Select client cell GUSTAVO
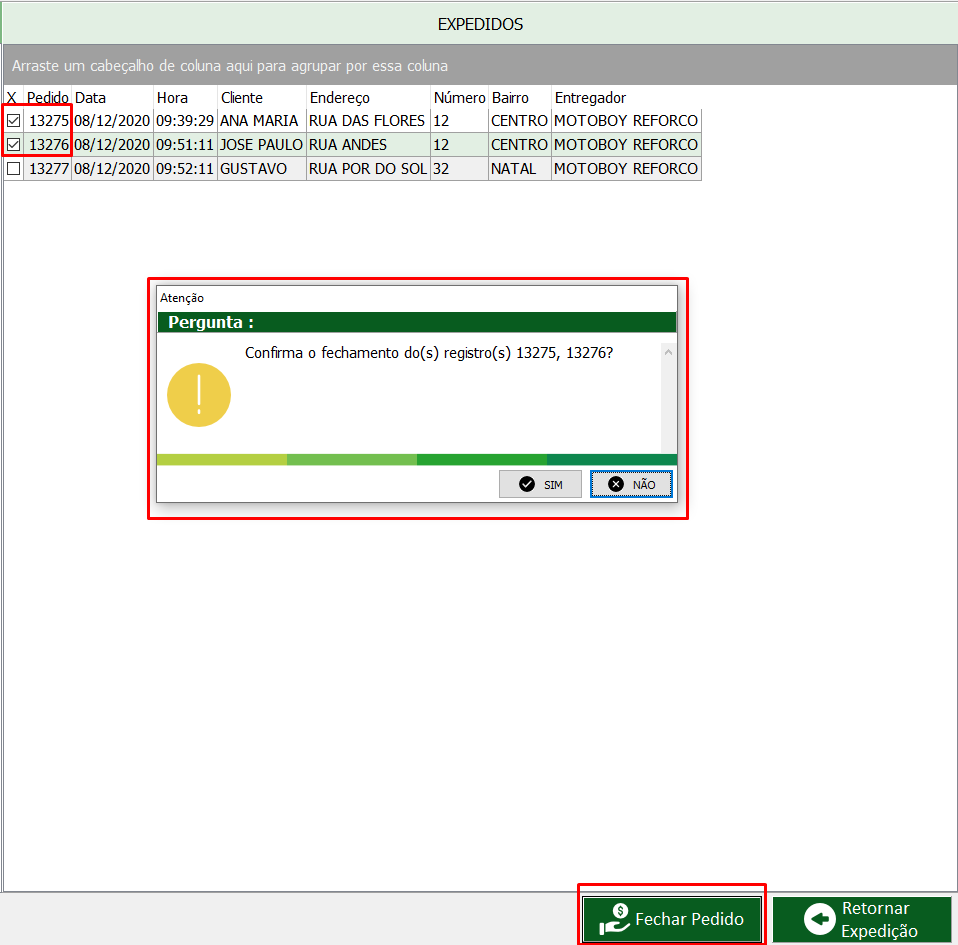Viewport: 958px width, 945px height. click(x=261, y=169)
